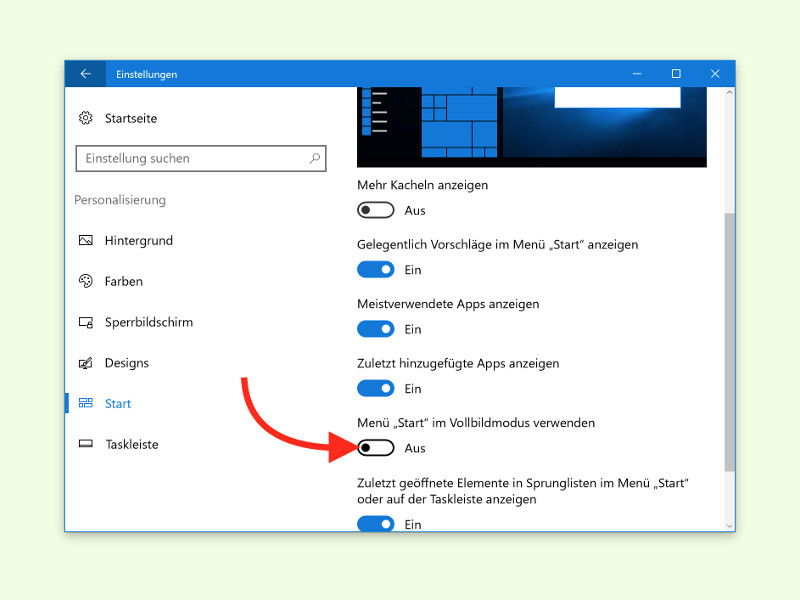
Task: Disable Gelegentlich Vorschläge im Menü Start
Action: [x=376, y=269]
